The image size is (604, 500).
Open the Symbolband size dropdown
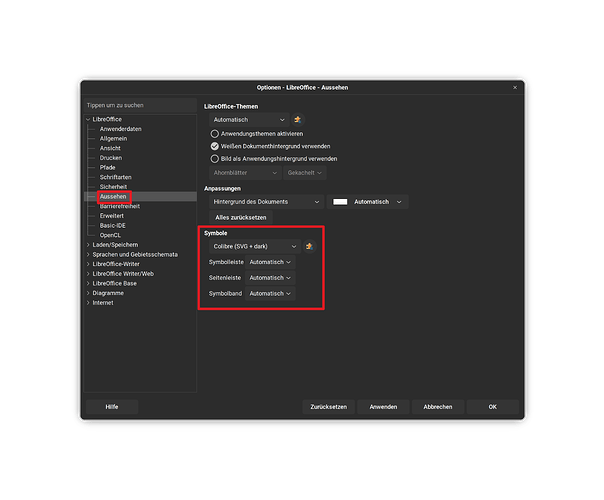[x=270, y=294]
